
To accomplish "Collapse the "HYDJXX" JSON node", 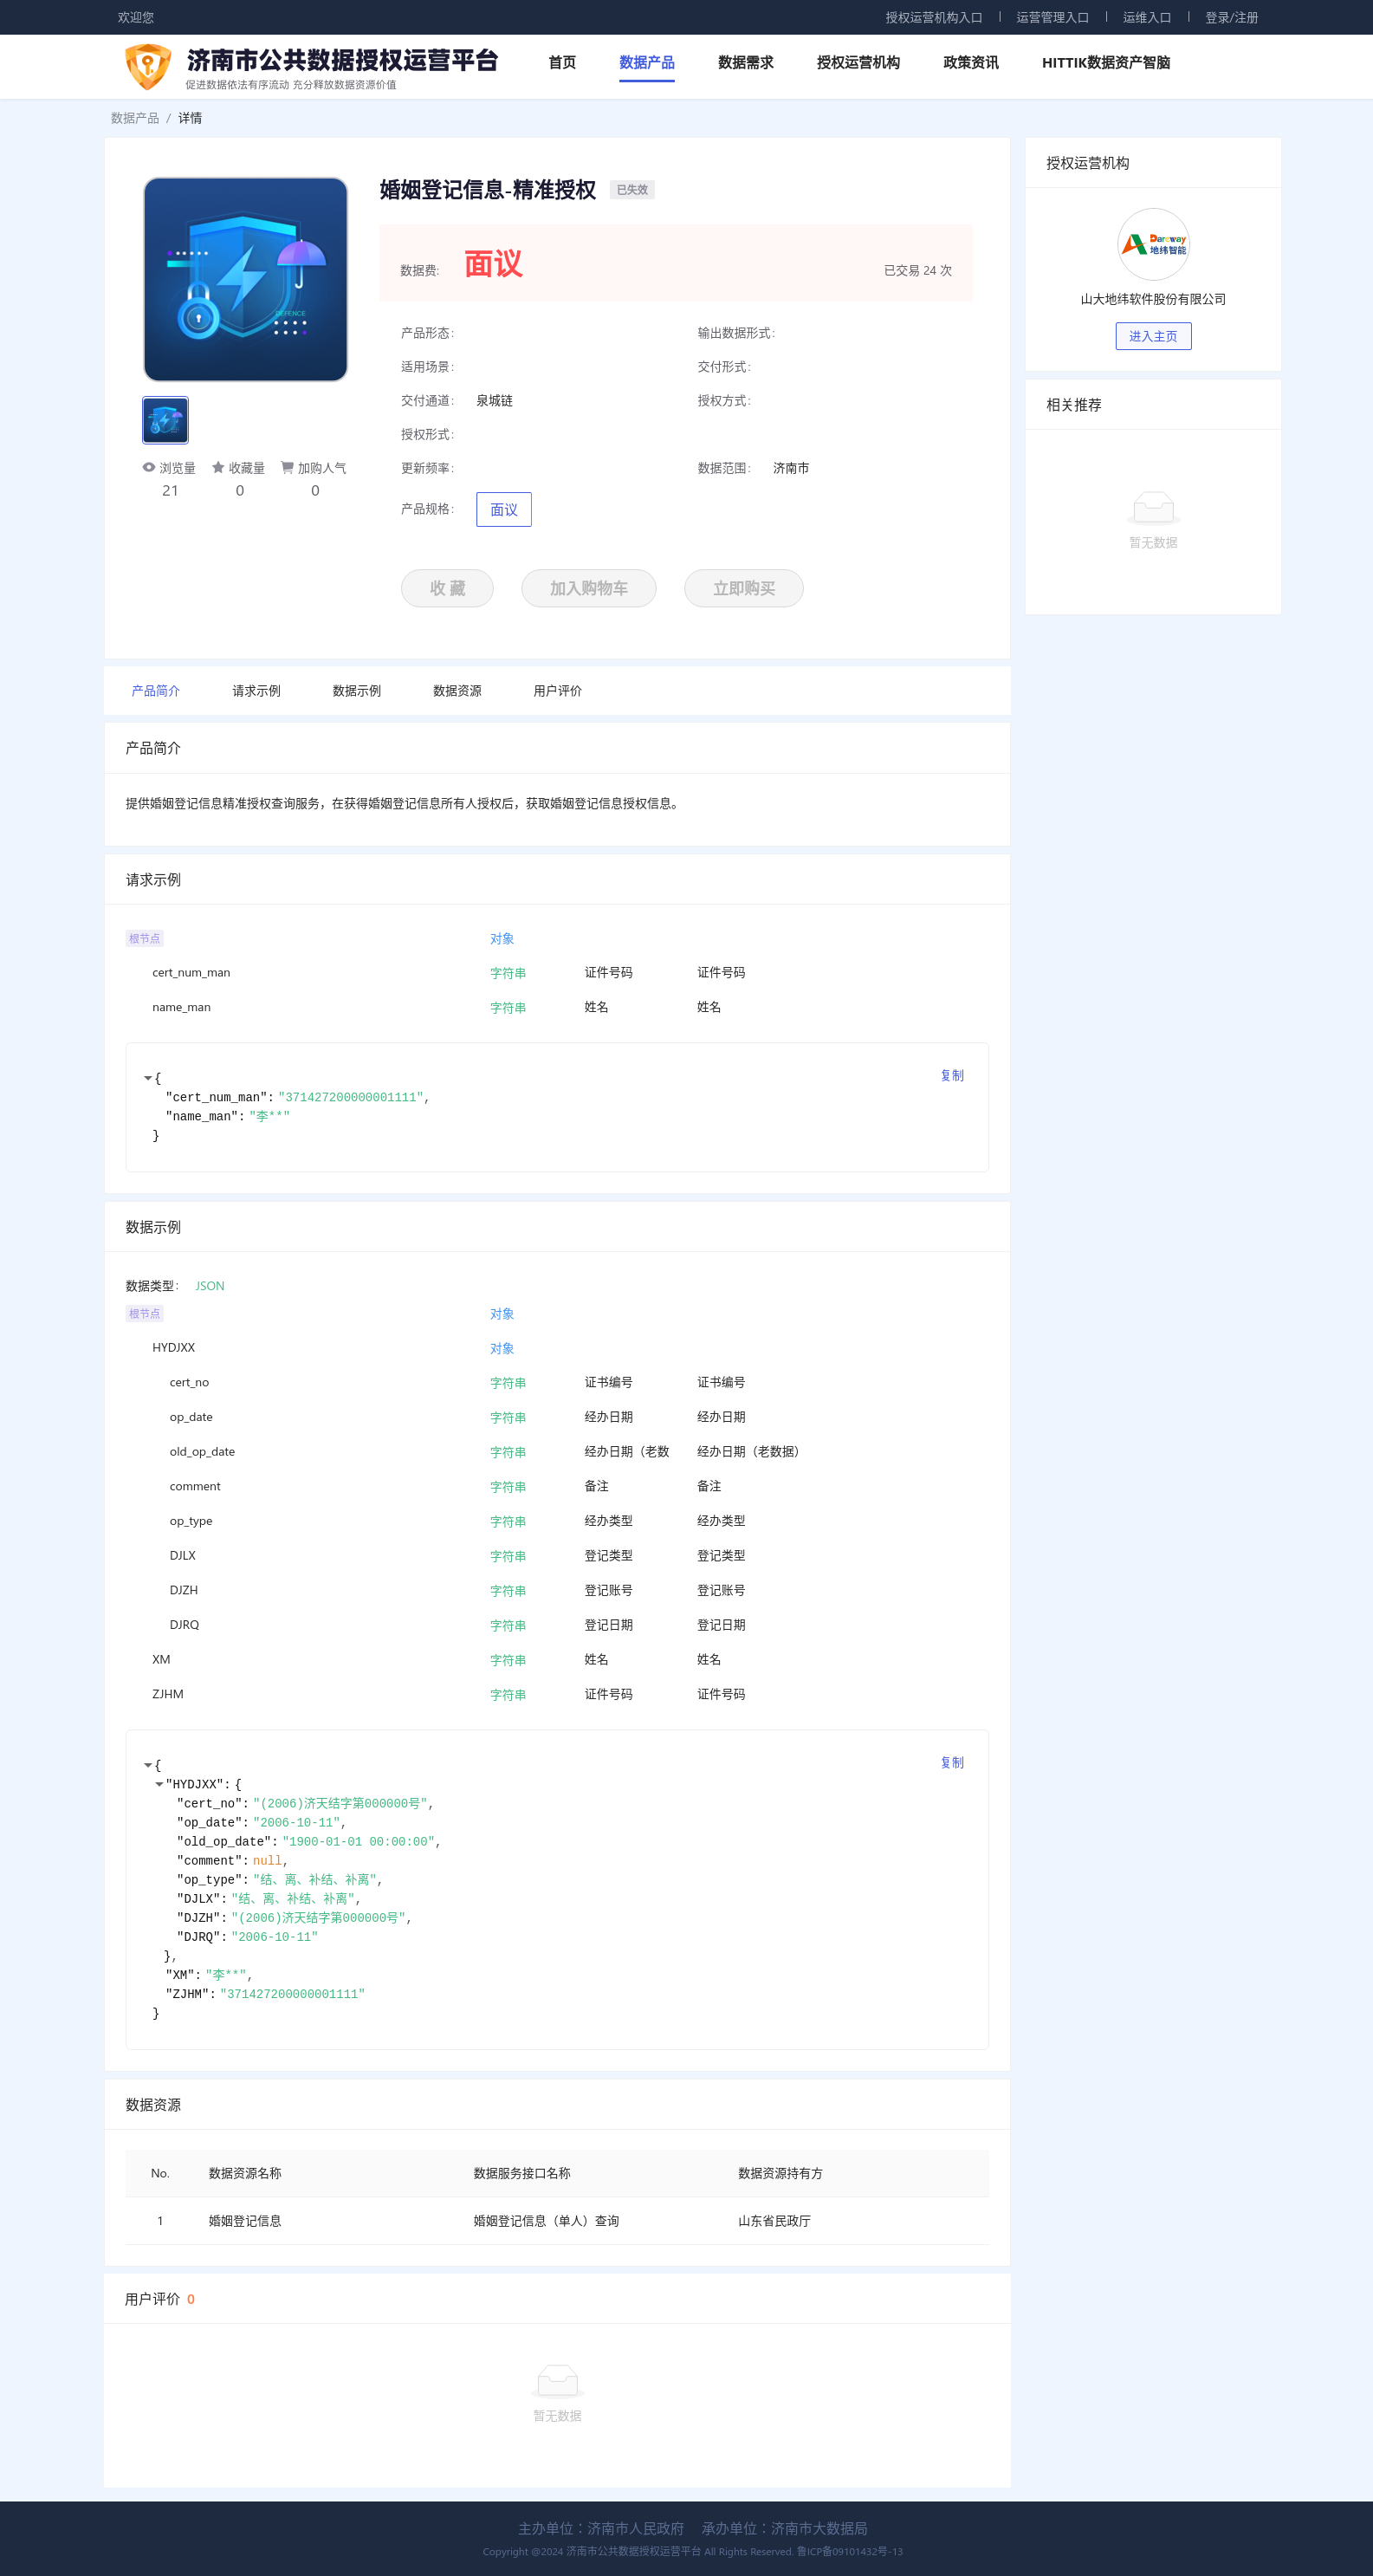I will click(x=159, y=1784).
